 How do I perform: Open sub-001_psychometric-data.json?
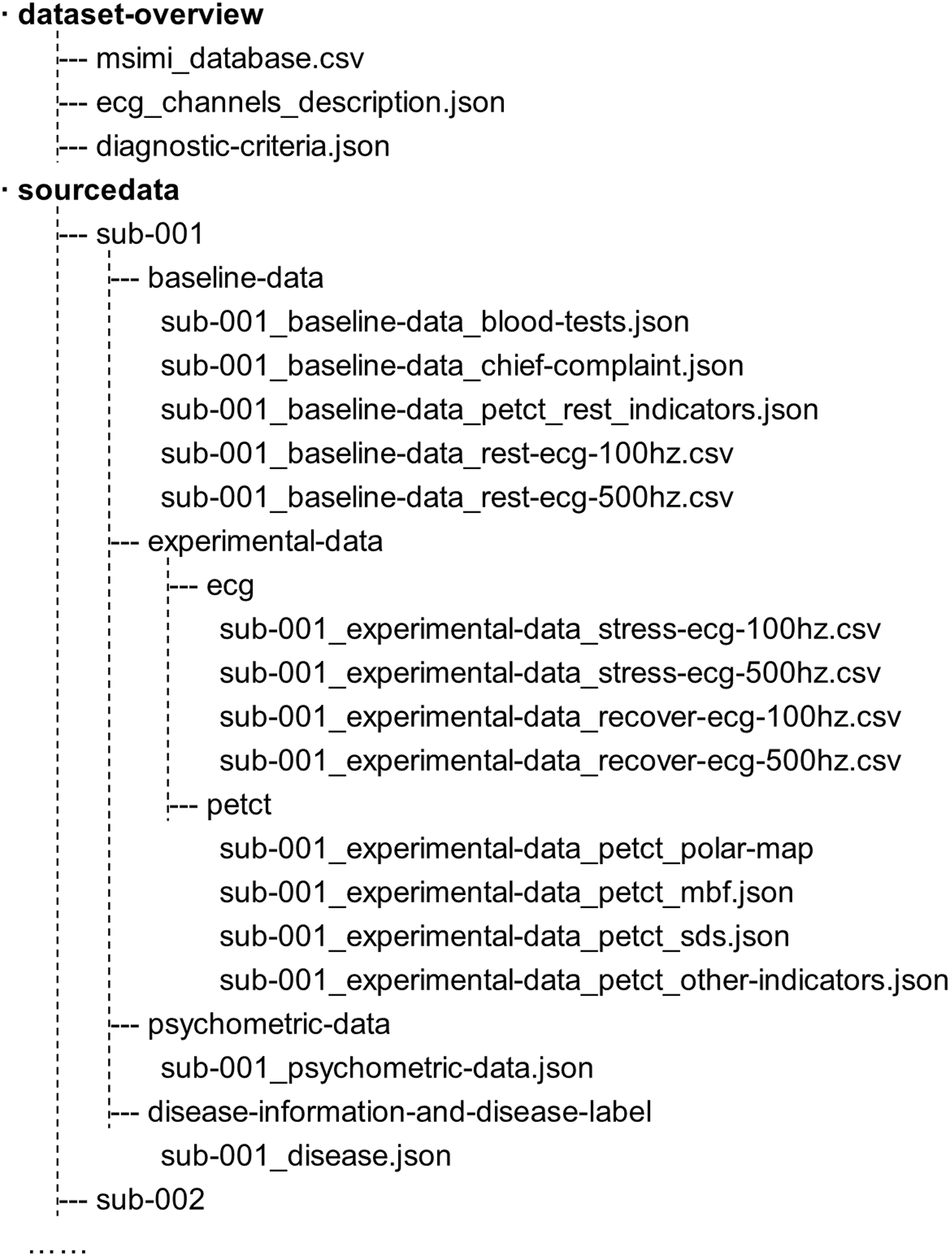377,1068
